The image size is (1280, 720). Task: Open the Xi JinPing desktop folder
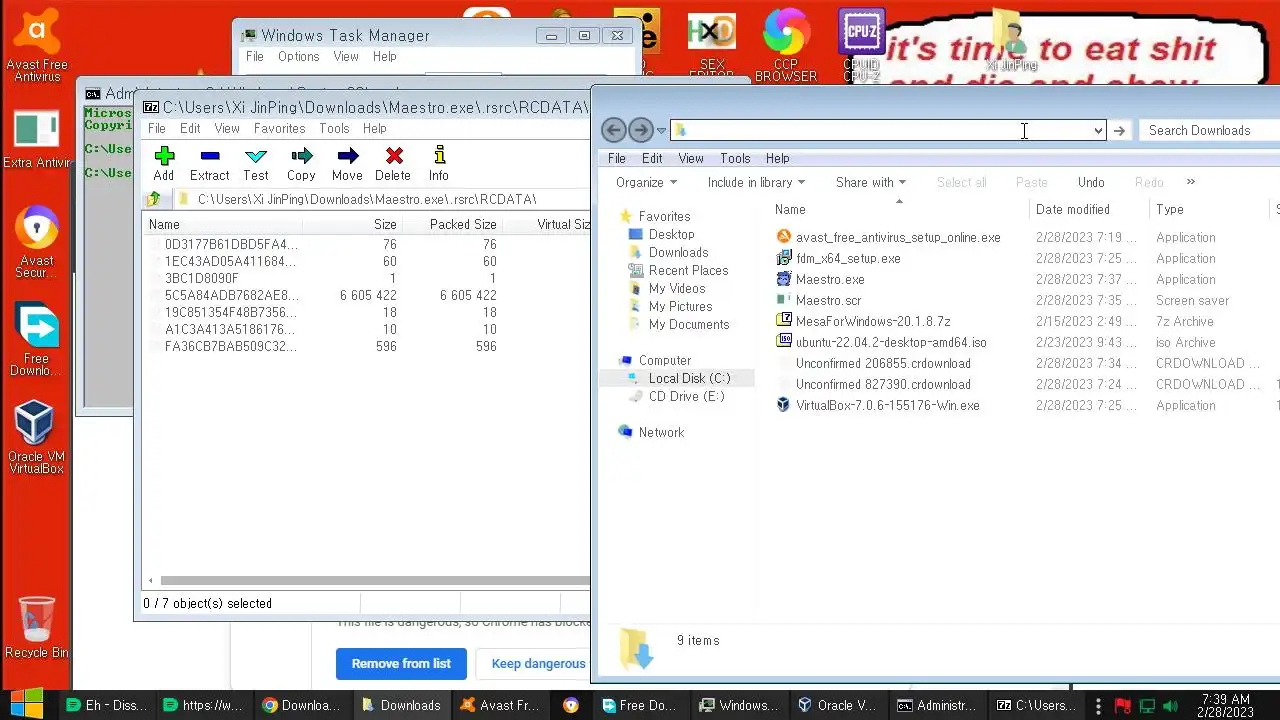tap(1011, 42)
